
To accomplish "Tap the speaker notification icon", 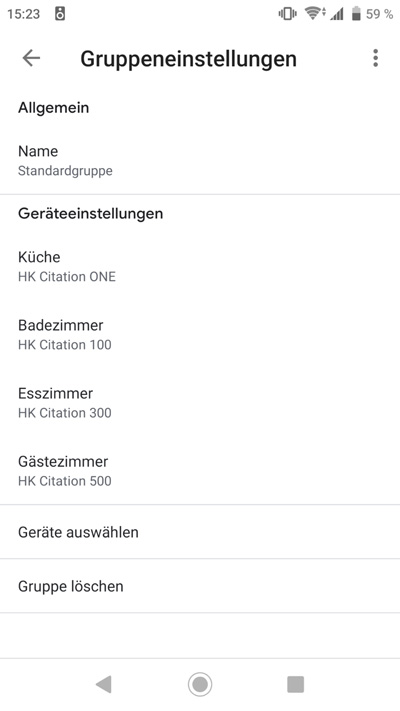I will [60, 14].
